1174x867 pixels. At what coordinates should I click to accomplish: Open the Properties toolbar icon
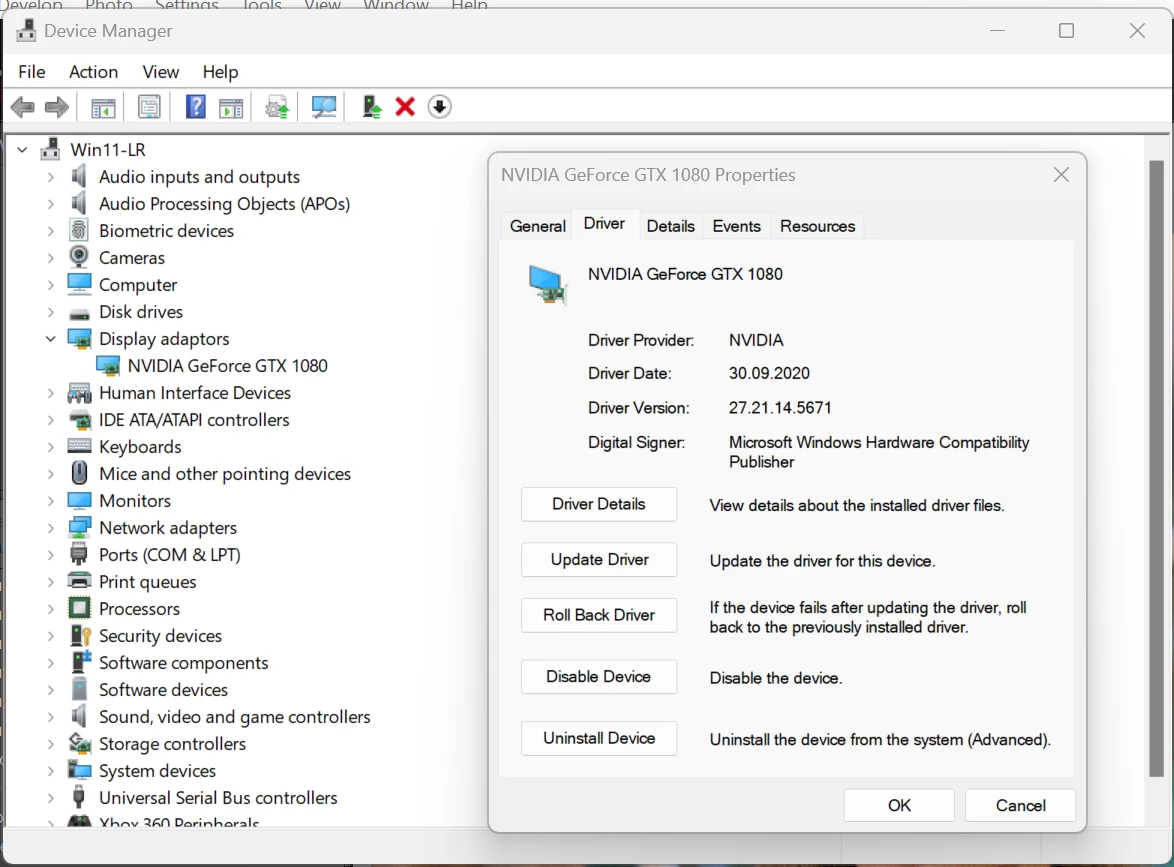point(150,107)
